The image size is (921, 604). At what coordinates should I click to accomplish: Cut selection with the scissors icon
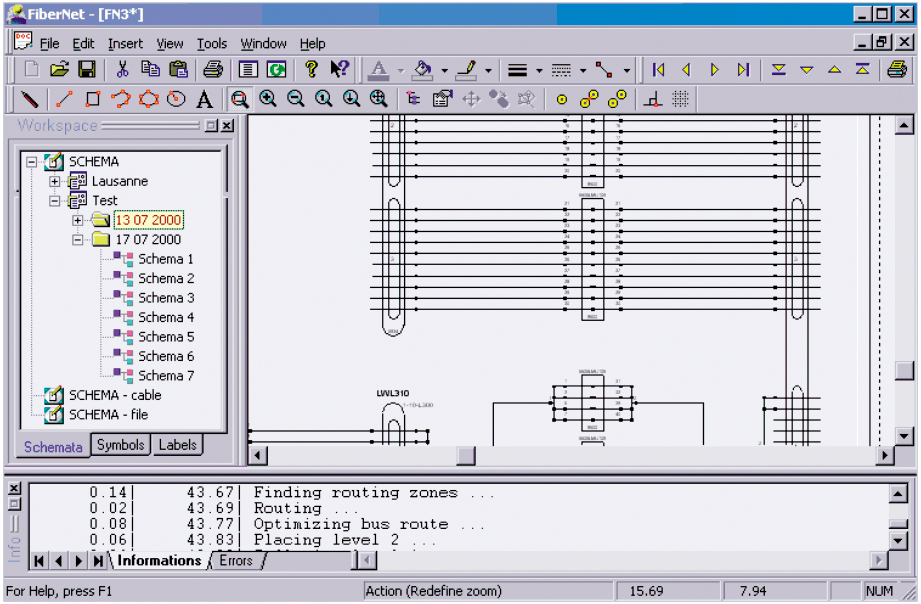click(x=122, y=69)
